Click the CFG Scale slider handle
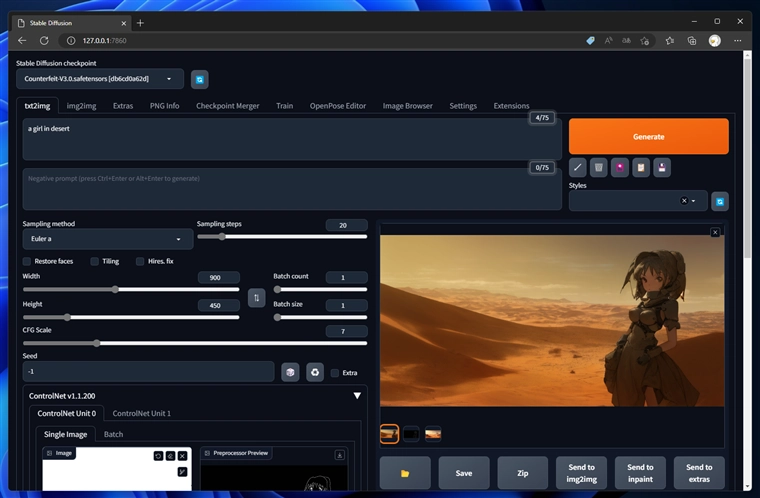 97,343
